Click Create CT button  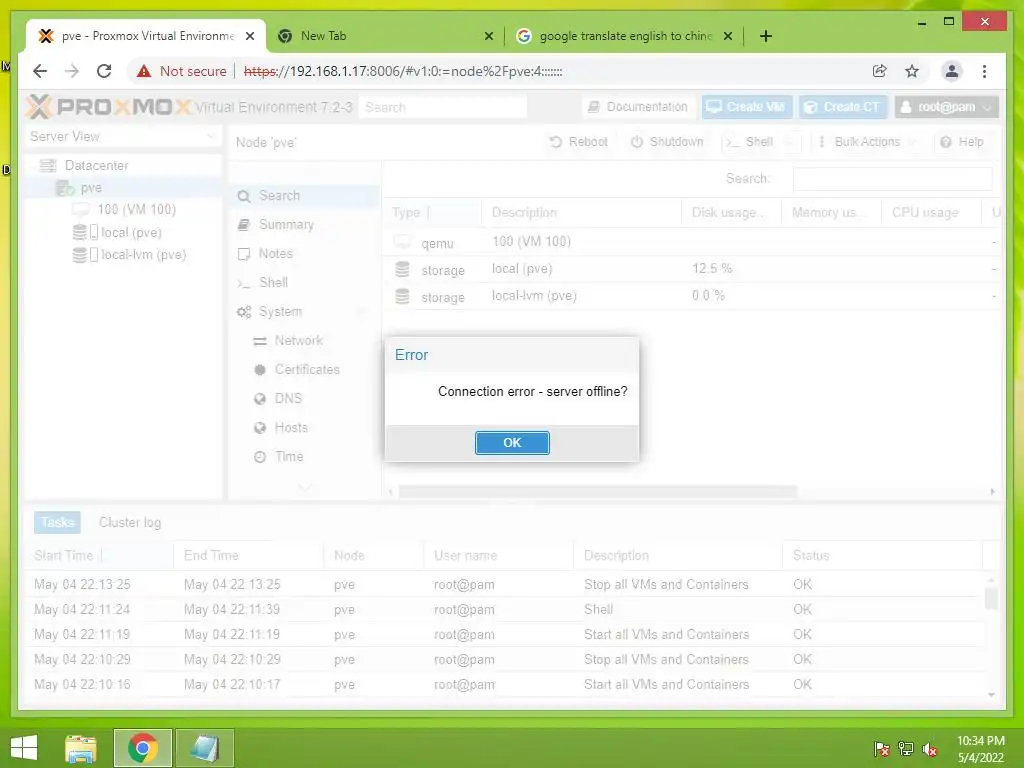click(842, 106)
